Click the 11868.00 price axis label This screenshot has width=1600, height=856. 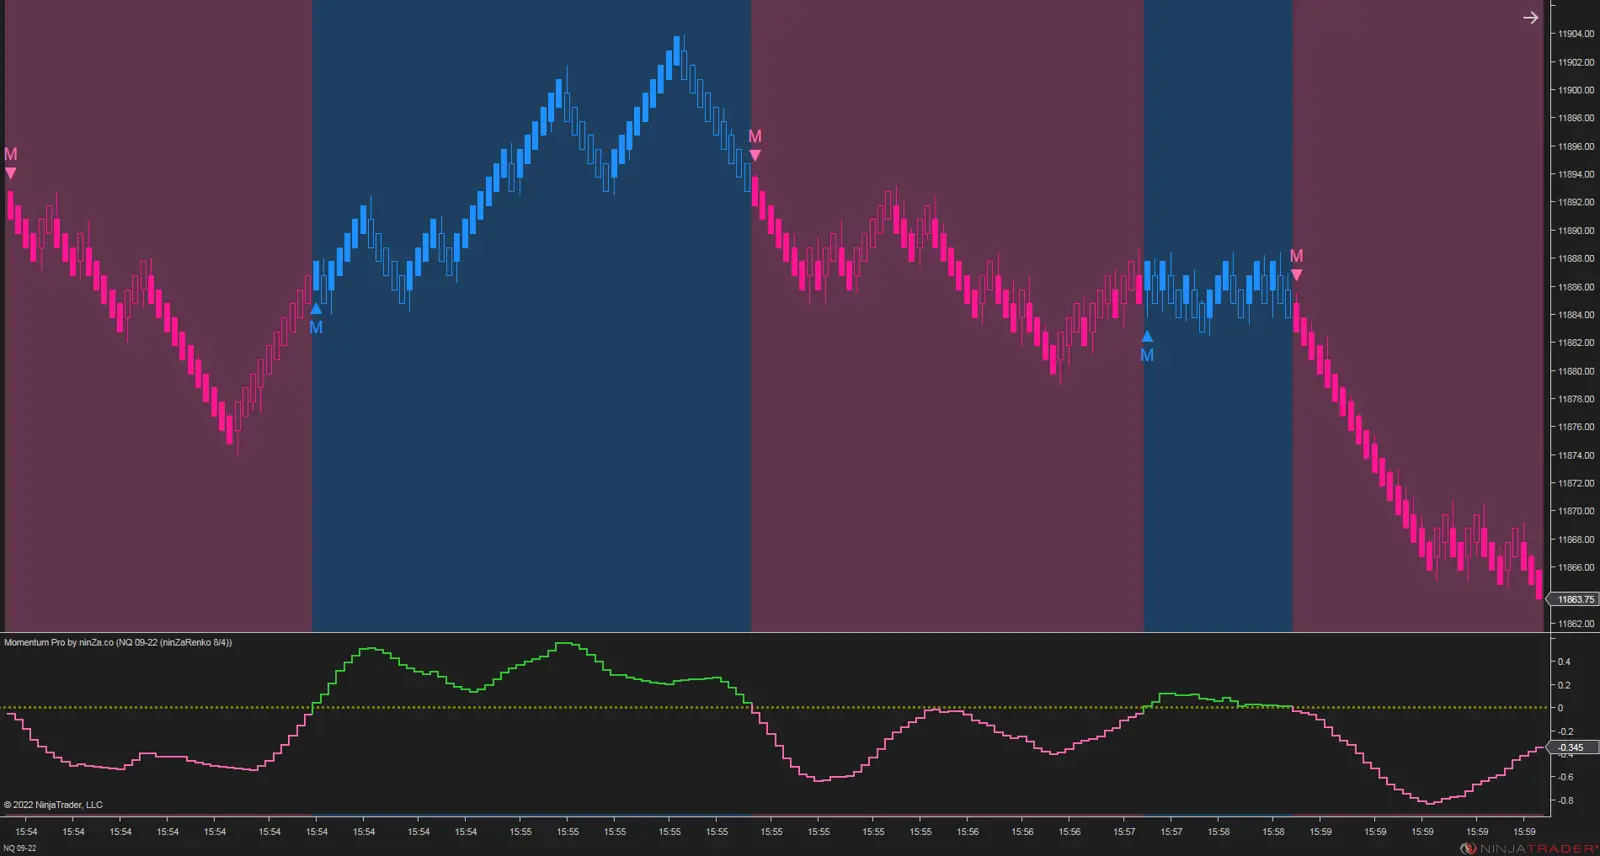[x=1576, y=540]
